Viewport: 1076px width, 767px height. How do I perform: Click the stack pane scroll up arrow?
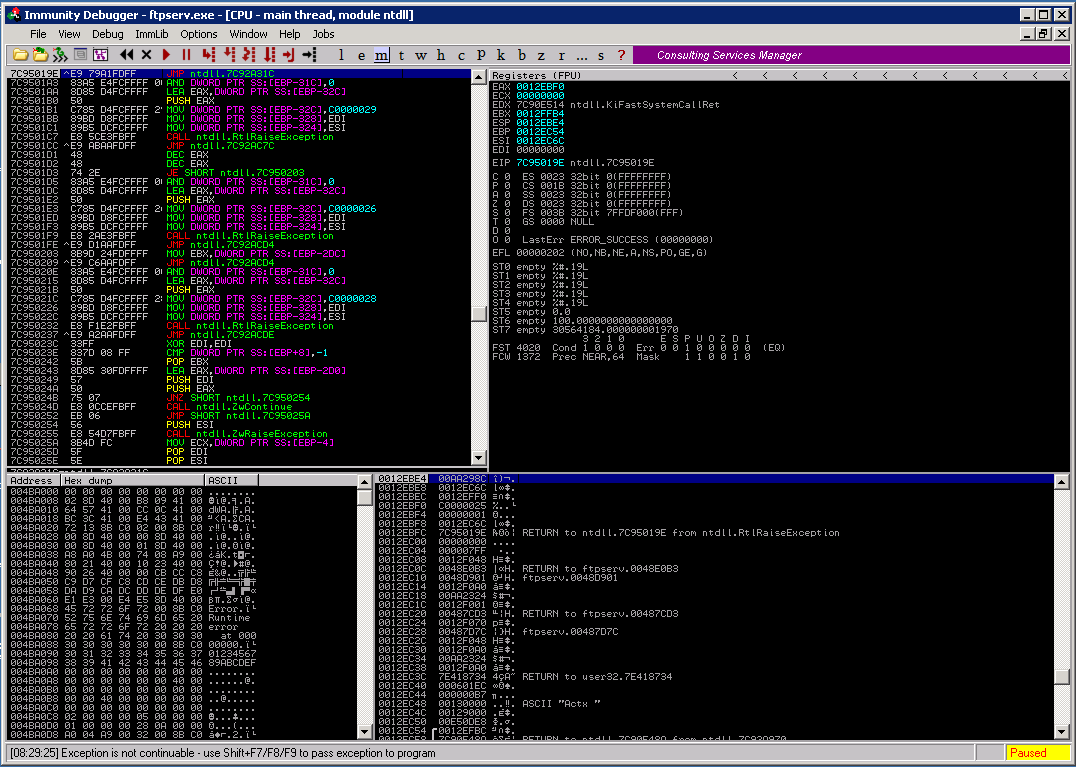coord(1062,481)
